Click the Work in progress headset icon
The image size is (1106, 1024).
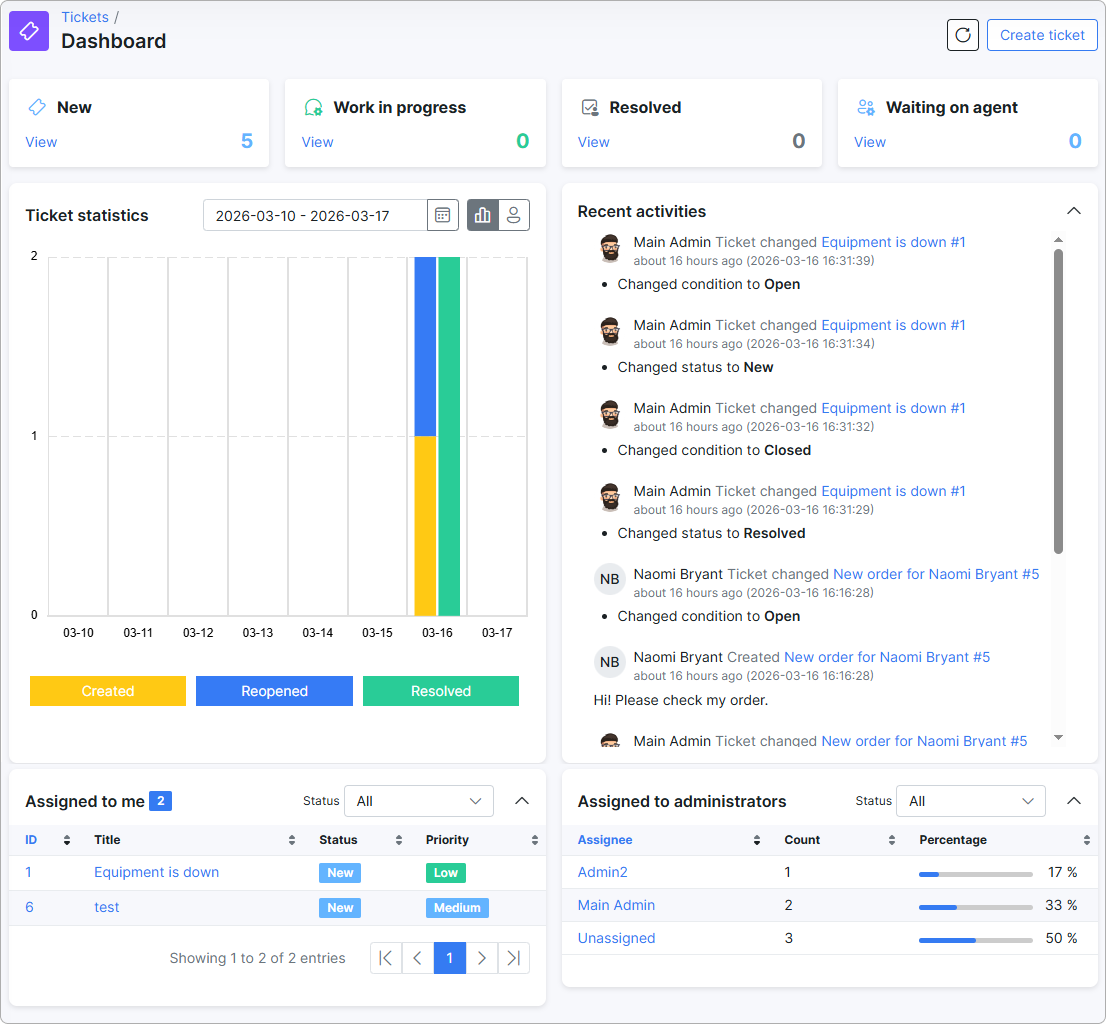[313, 107]
